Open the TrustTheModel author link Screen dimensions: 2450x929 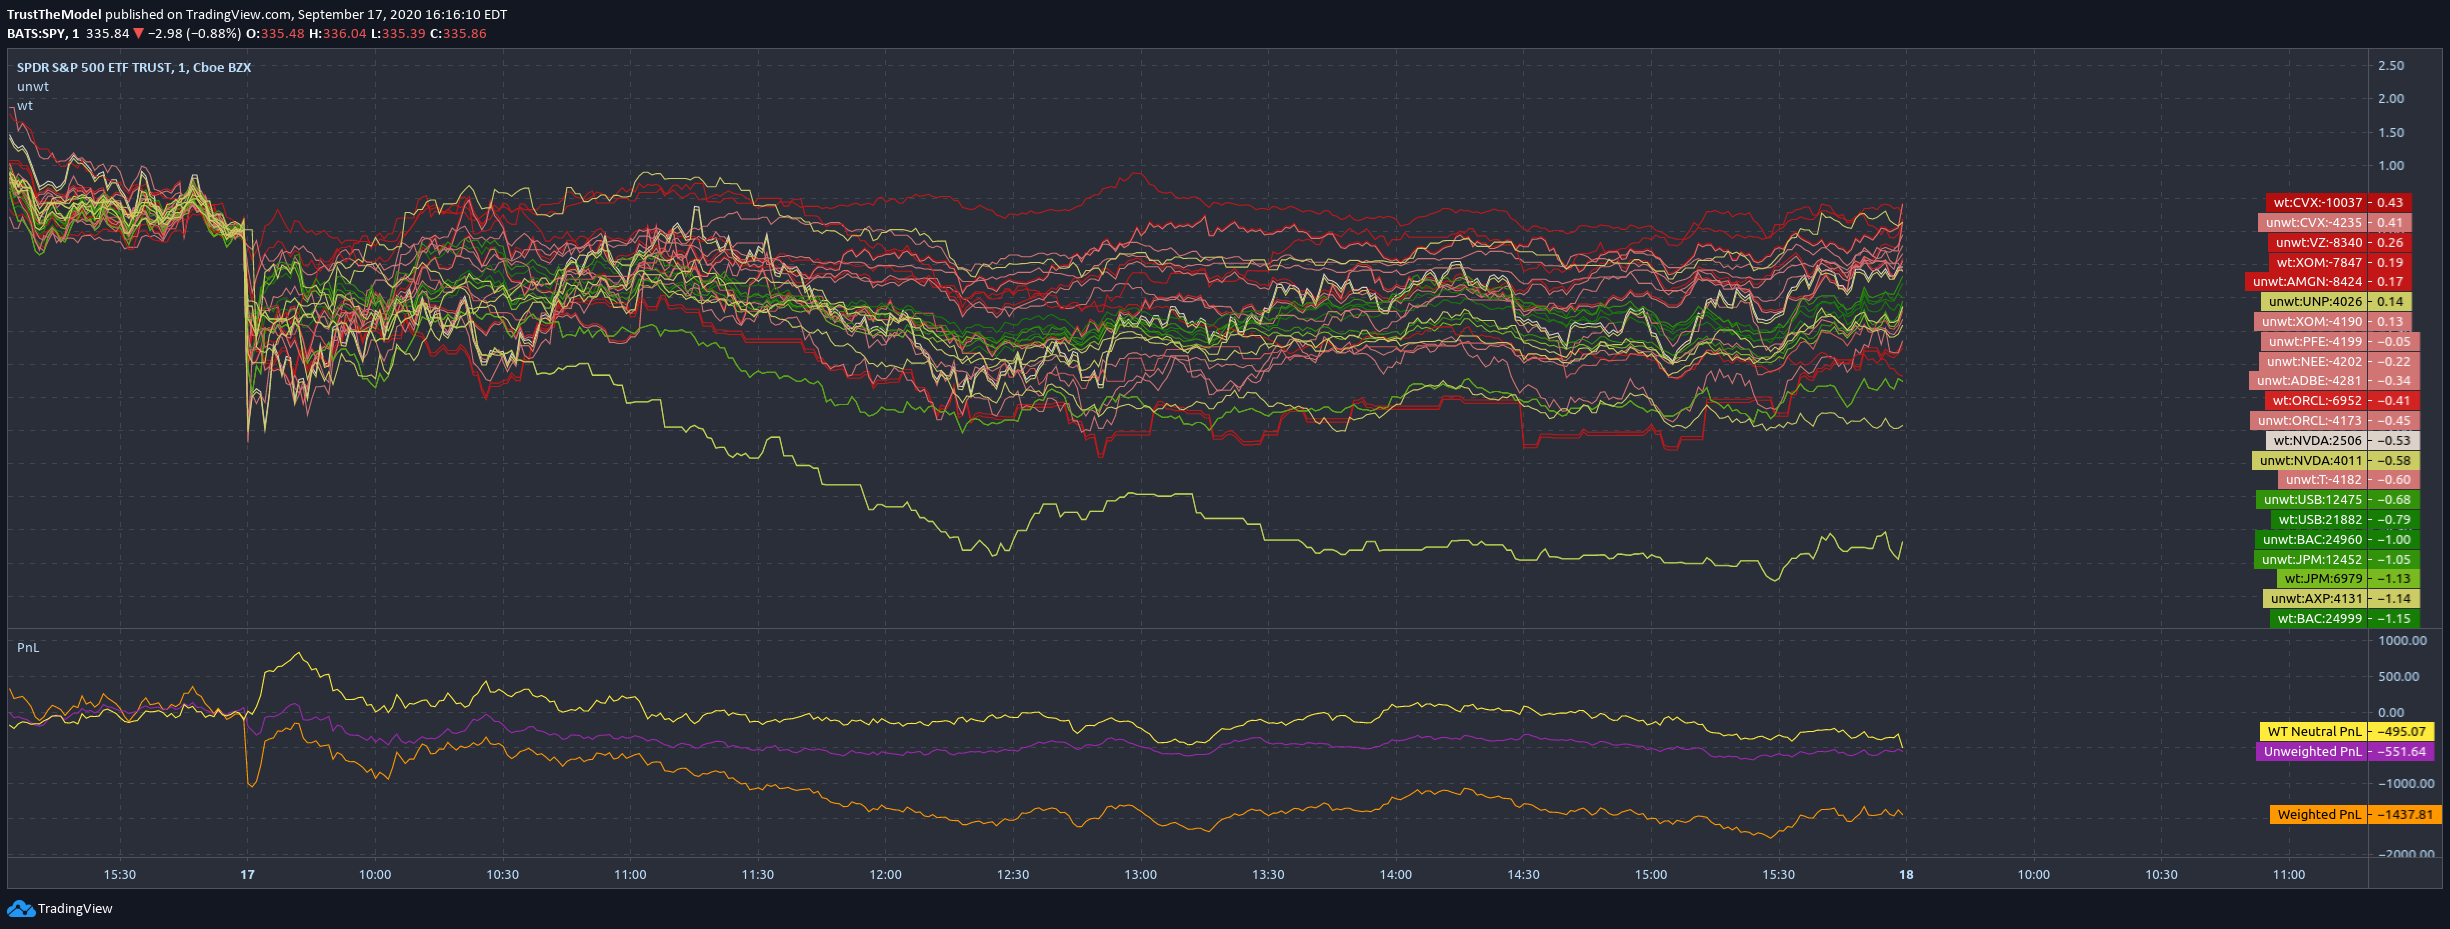(54, 14)
